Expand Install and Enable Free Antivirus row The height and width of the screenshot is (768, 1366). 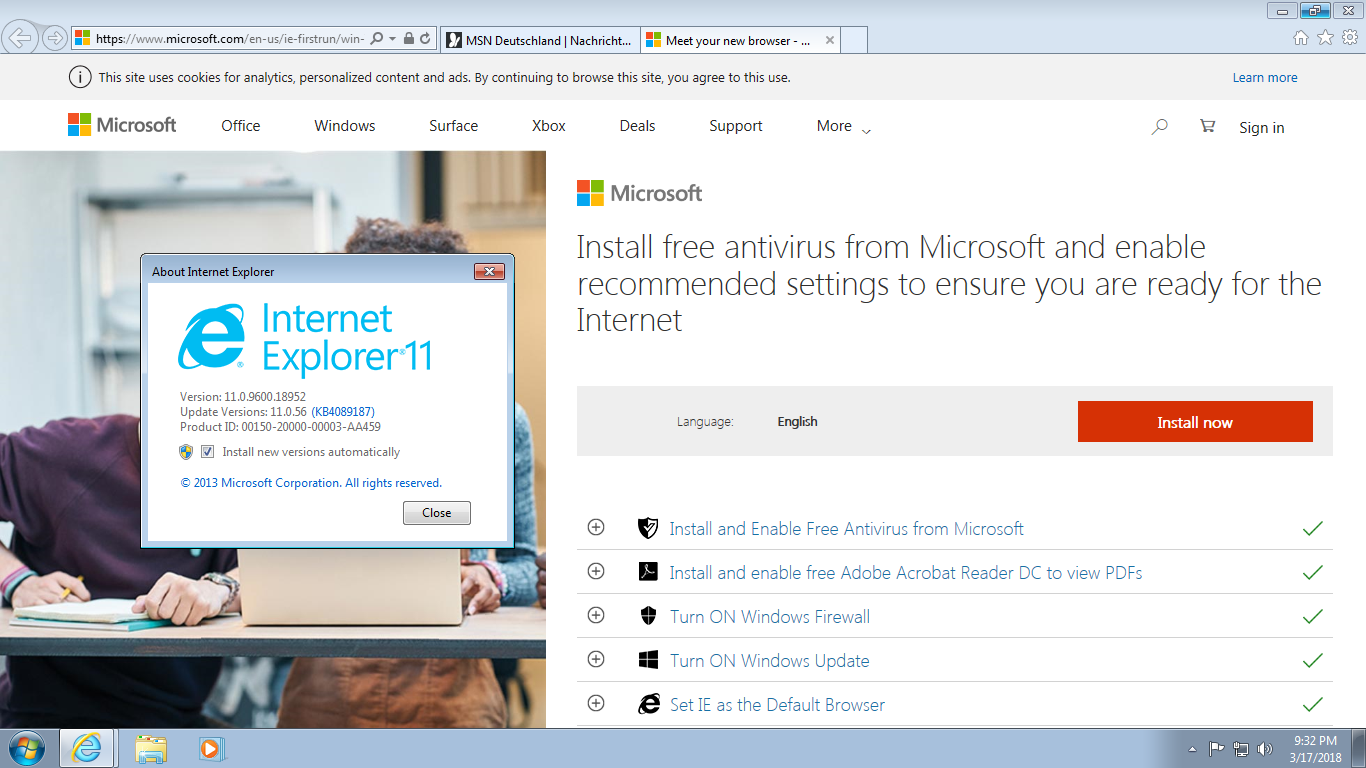point(596,527)
